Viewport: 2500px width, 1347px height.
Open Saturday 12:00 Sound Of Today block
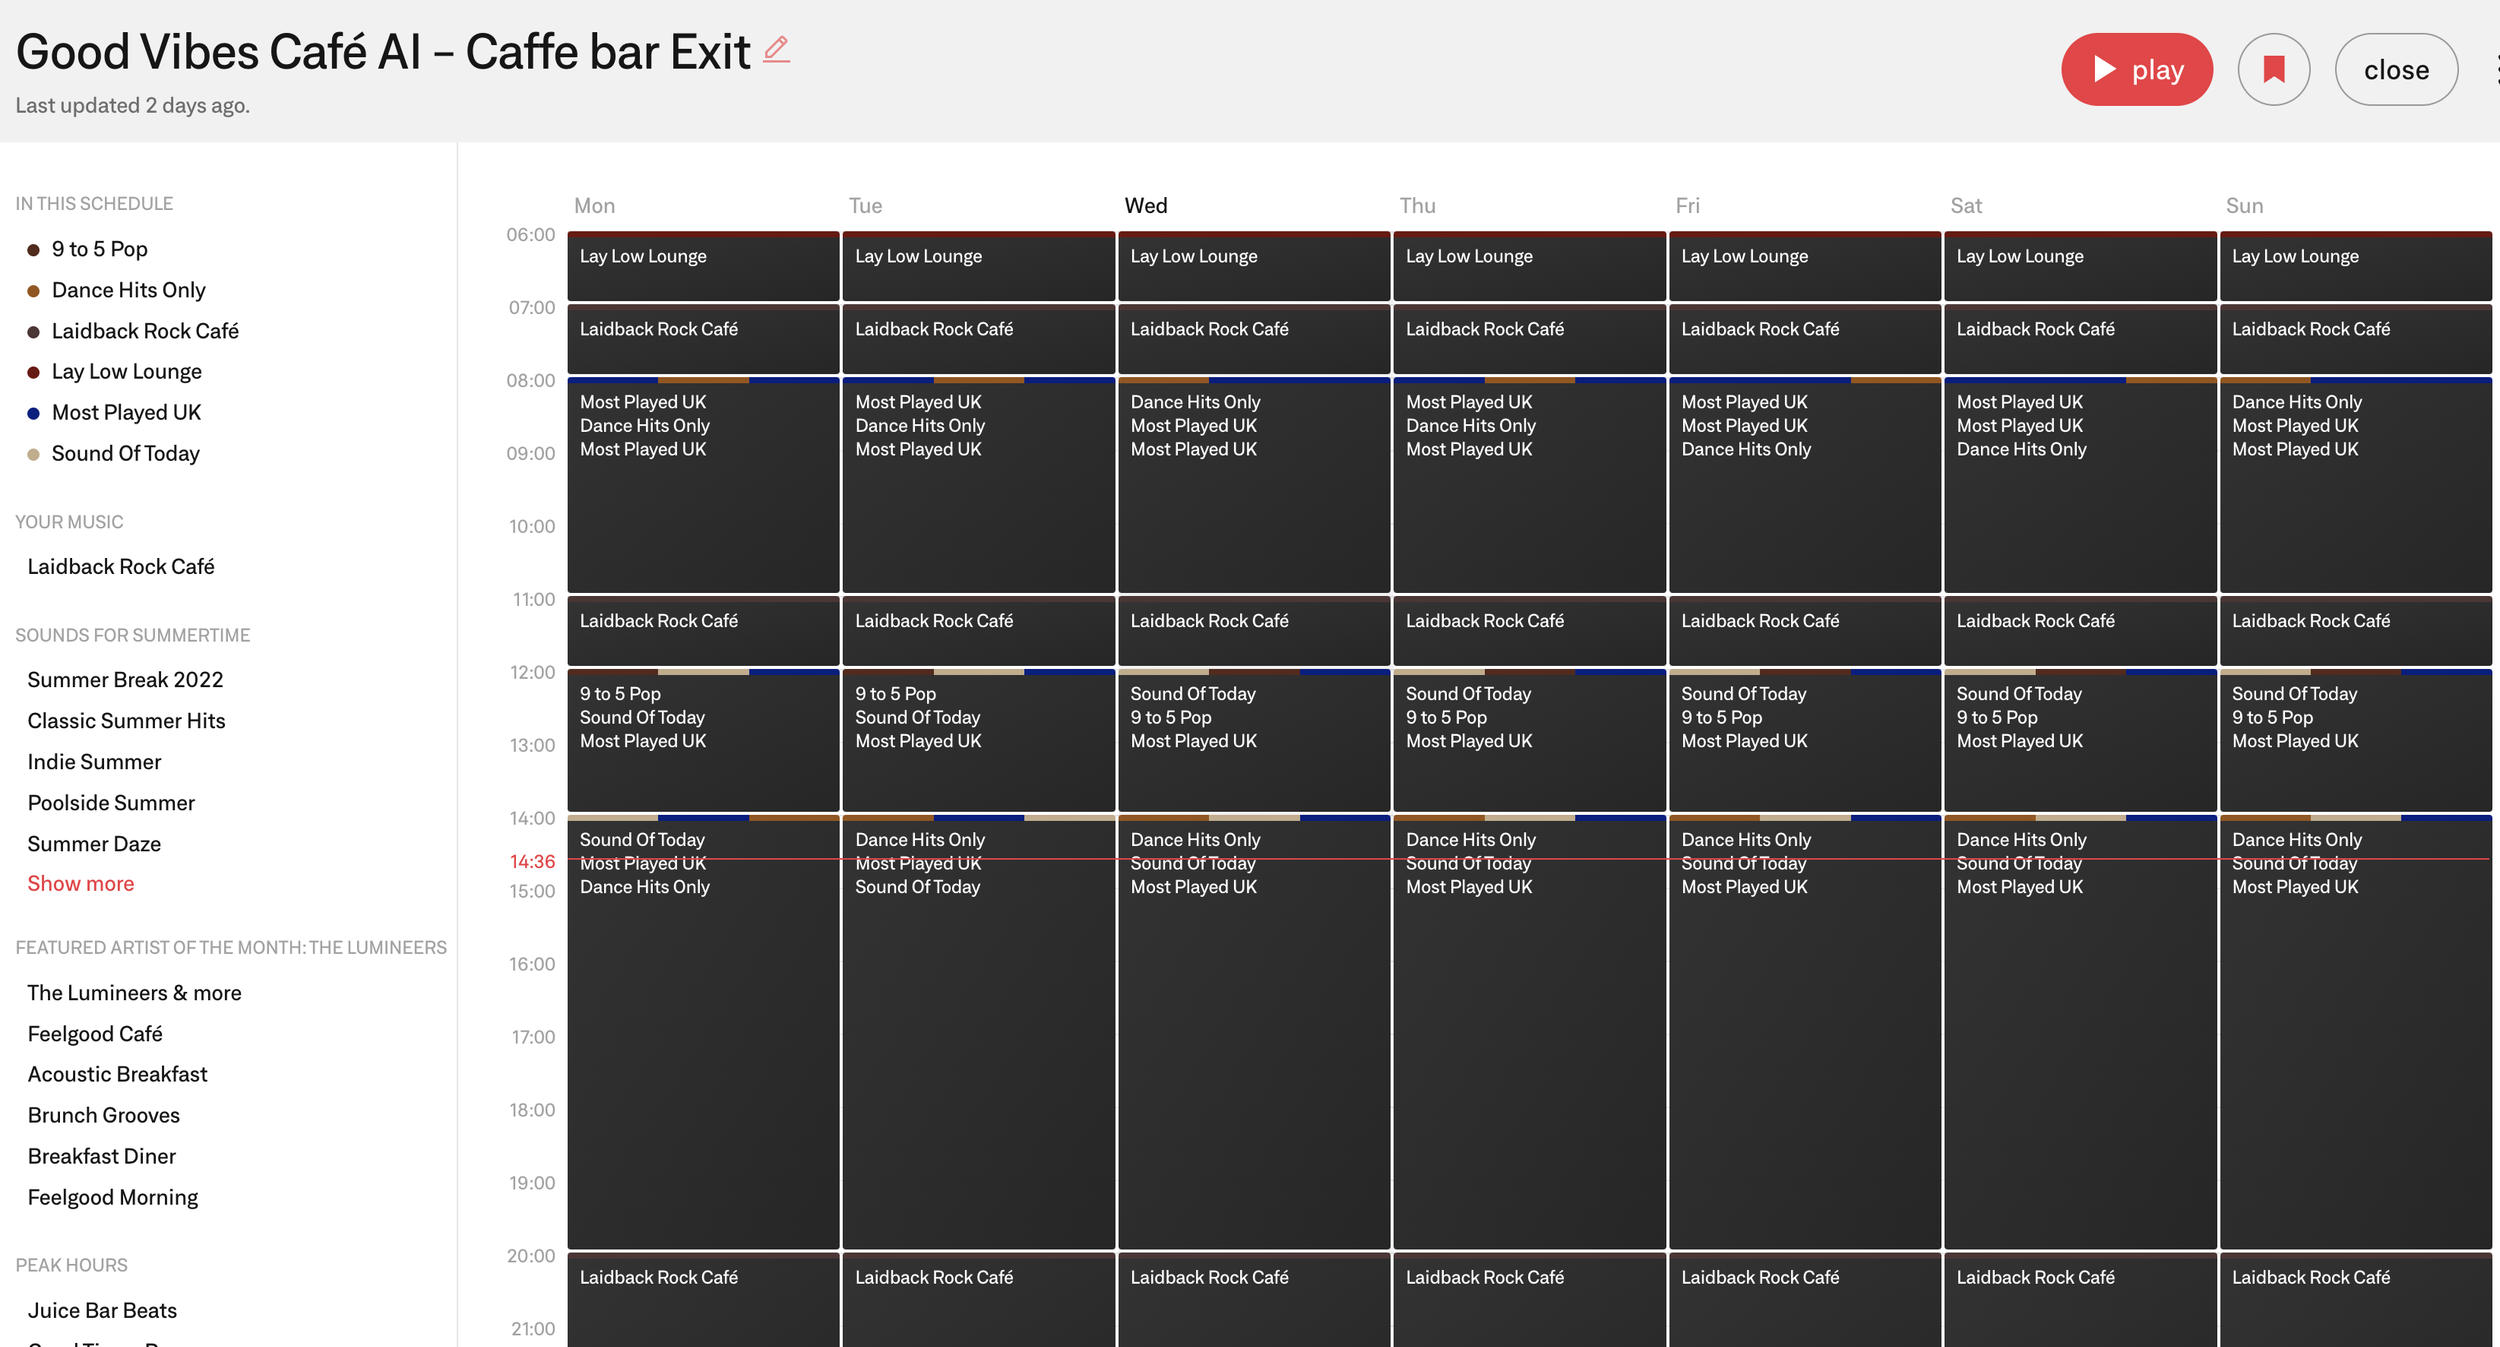click(x=2080, y=740)
